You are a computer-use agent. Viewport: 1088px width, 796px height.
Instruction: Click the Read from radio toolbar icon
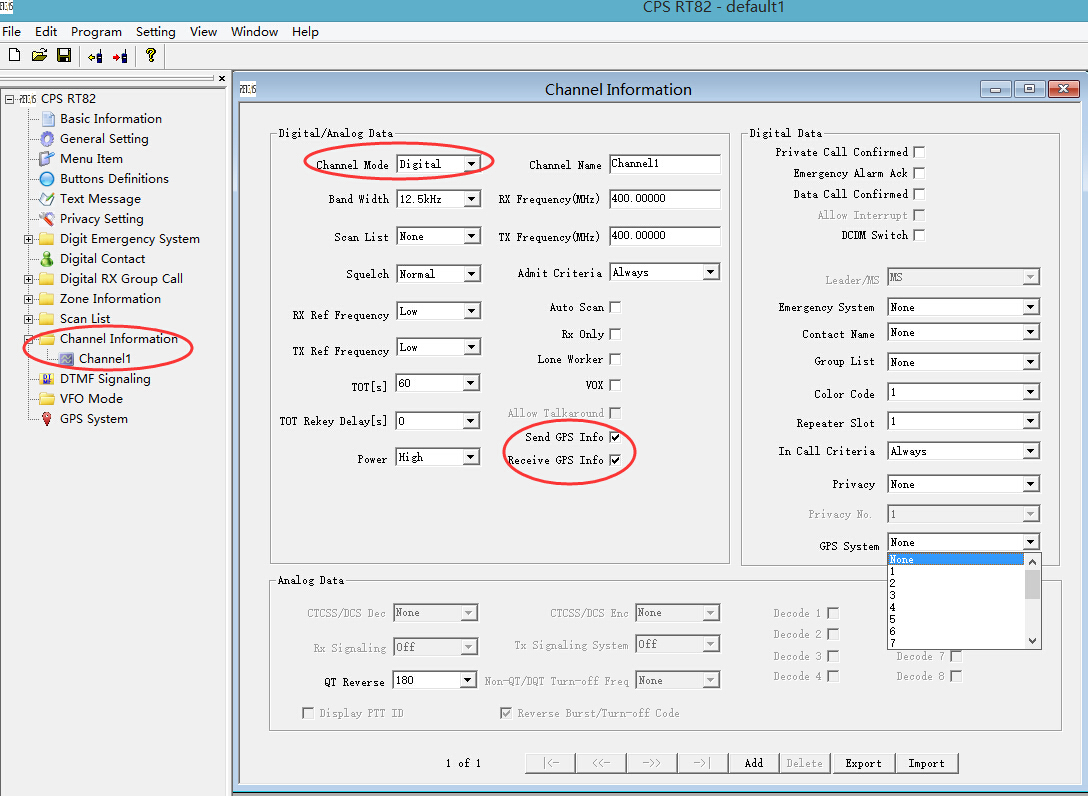click(95, 56)
